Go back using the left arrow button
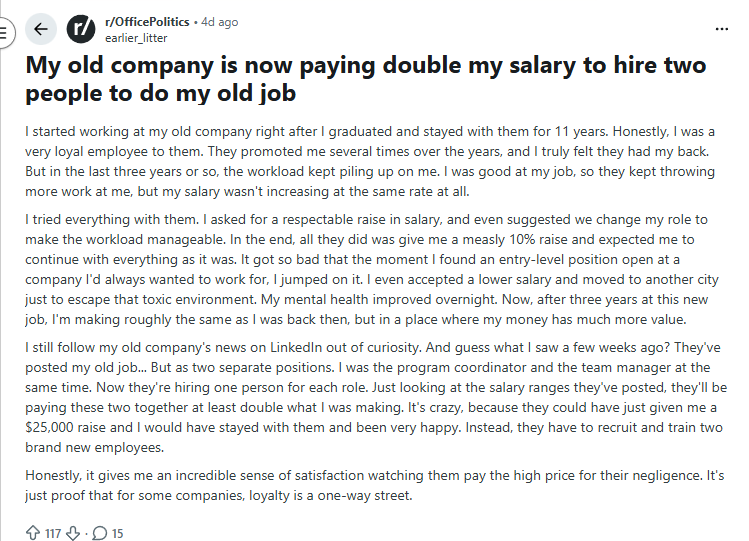This screenshot has width=749, height=541. (41, 29)
